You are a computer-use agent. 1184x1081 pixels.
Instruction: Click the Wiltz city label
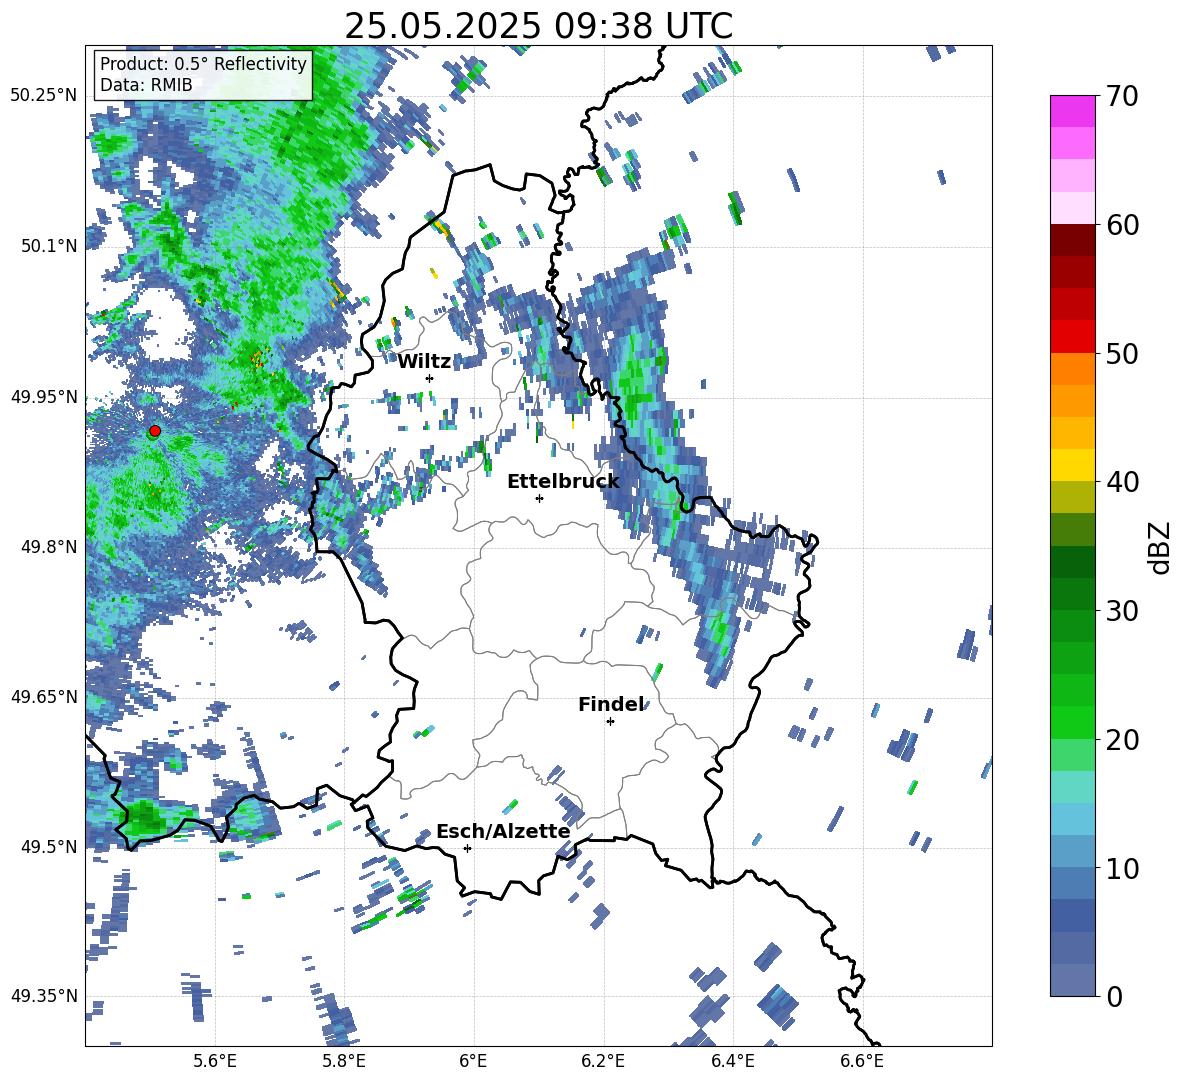click(x=424, y=362)
